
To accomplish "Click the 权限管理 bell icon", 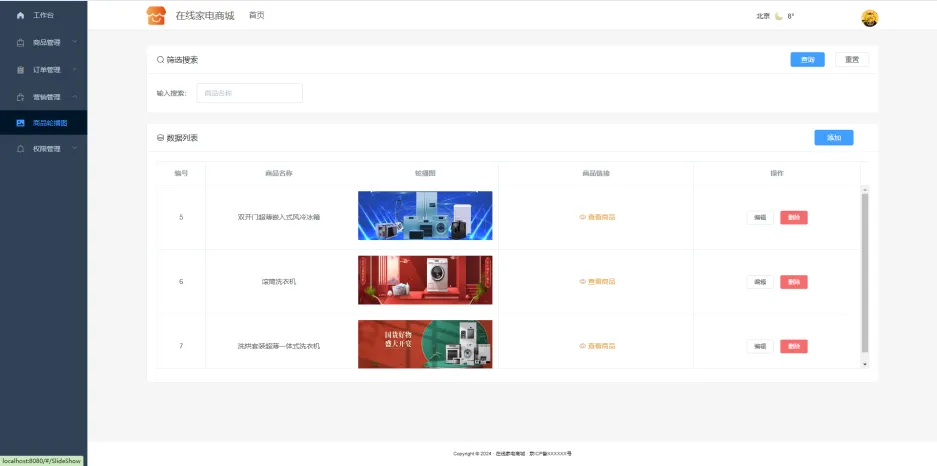I will (x=20, y=149).
